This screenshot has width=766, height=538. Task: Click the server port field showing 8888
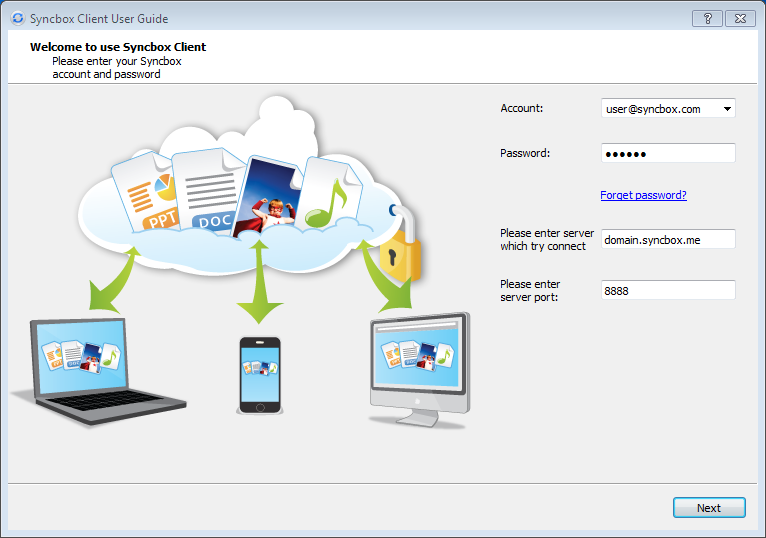point(668,290)
